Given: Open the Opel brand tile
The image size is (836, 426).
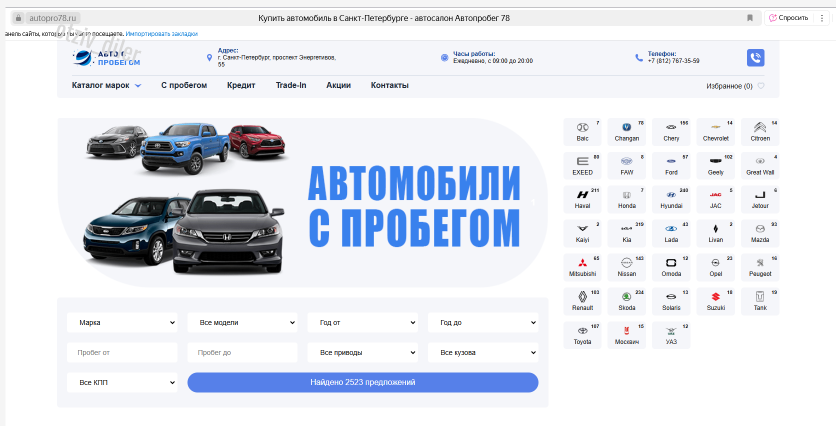Looking at the screenshot, I should point(716,267).
